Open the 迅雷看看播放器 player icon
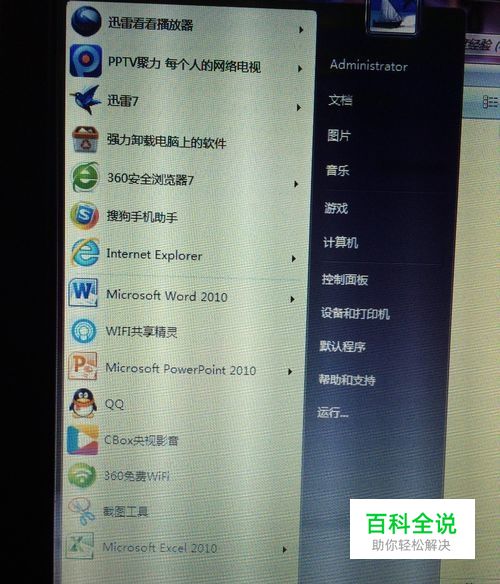This screenshot has height=584, width=500. 86,21
